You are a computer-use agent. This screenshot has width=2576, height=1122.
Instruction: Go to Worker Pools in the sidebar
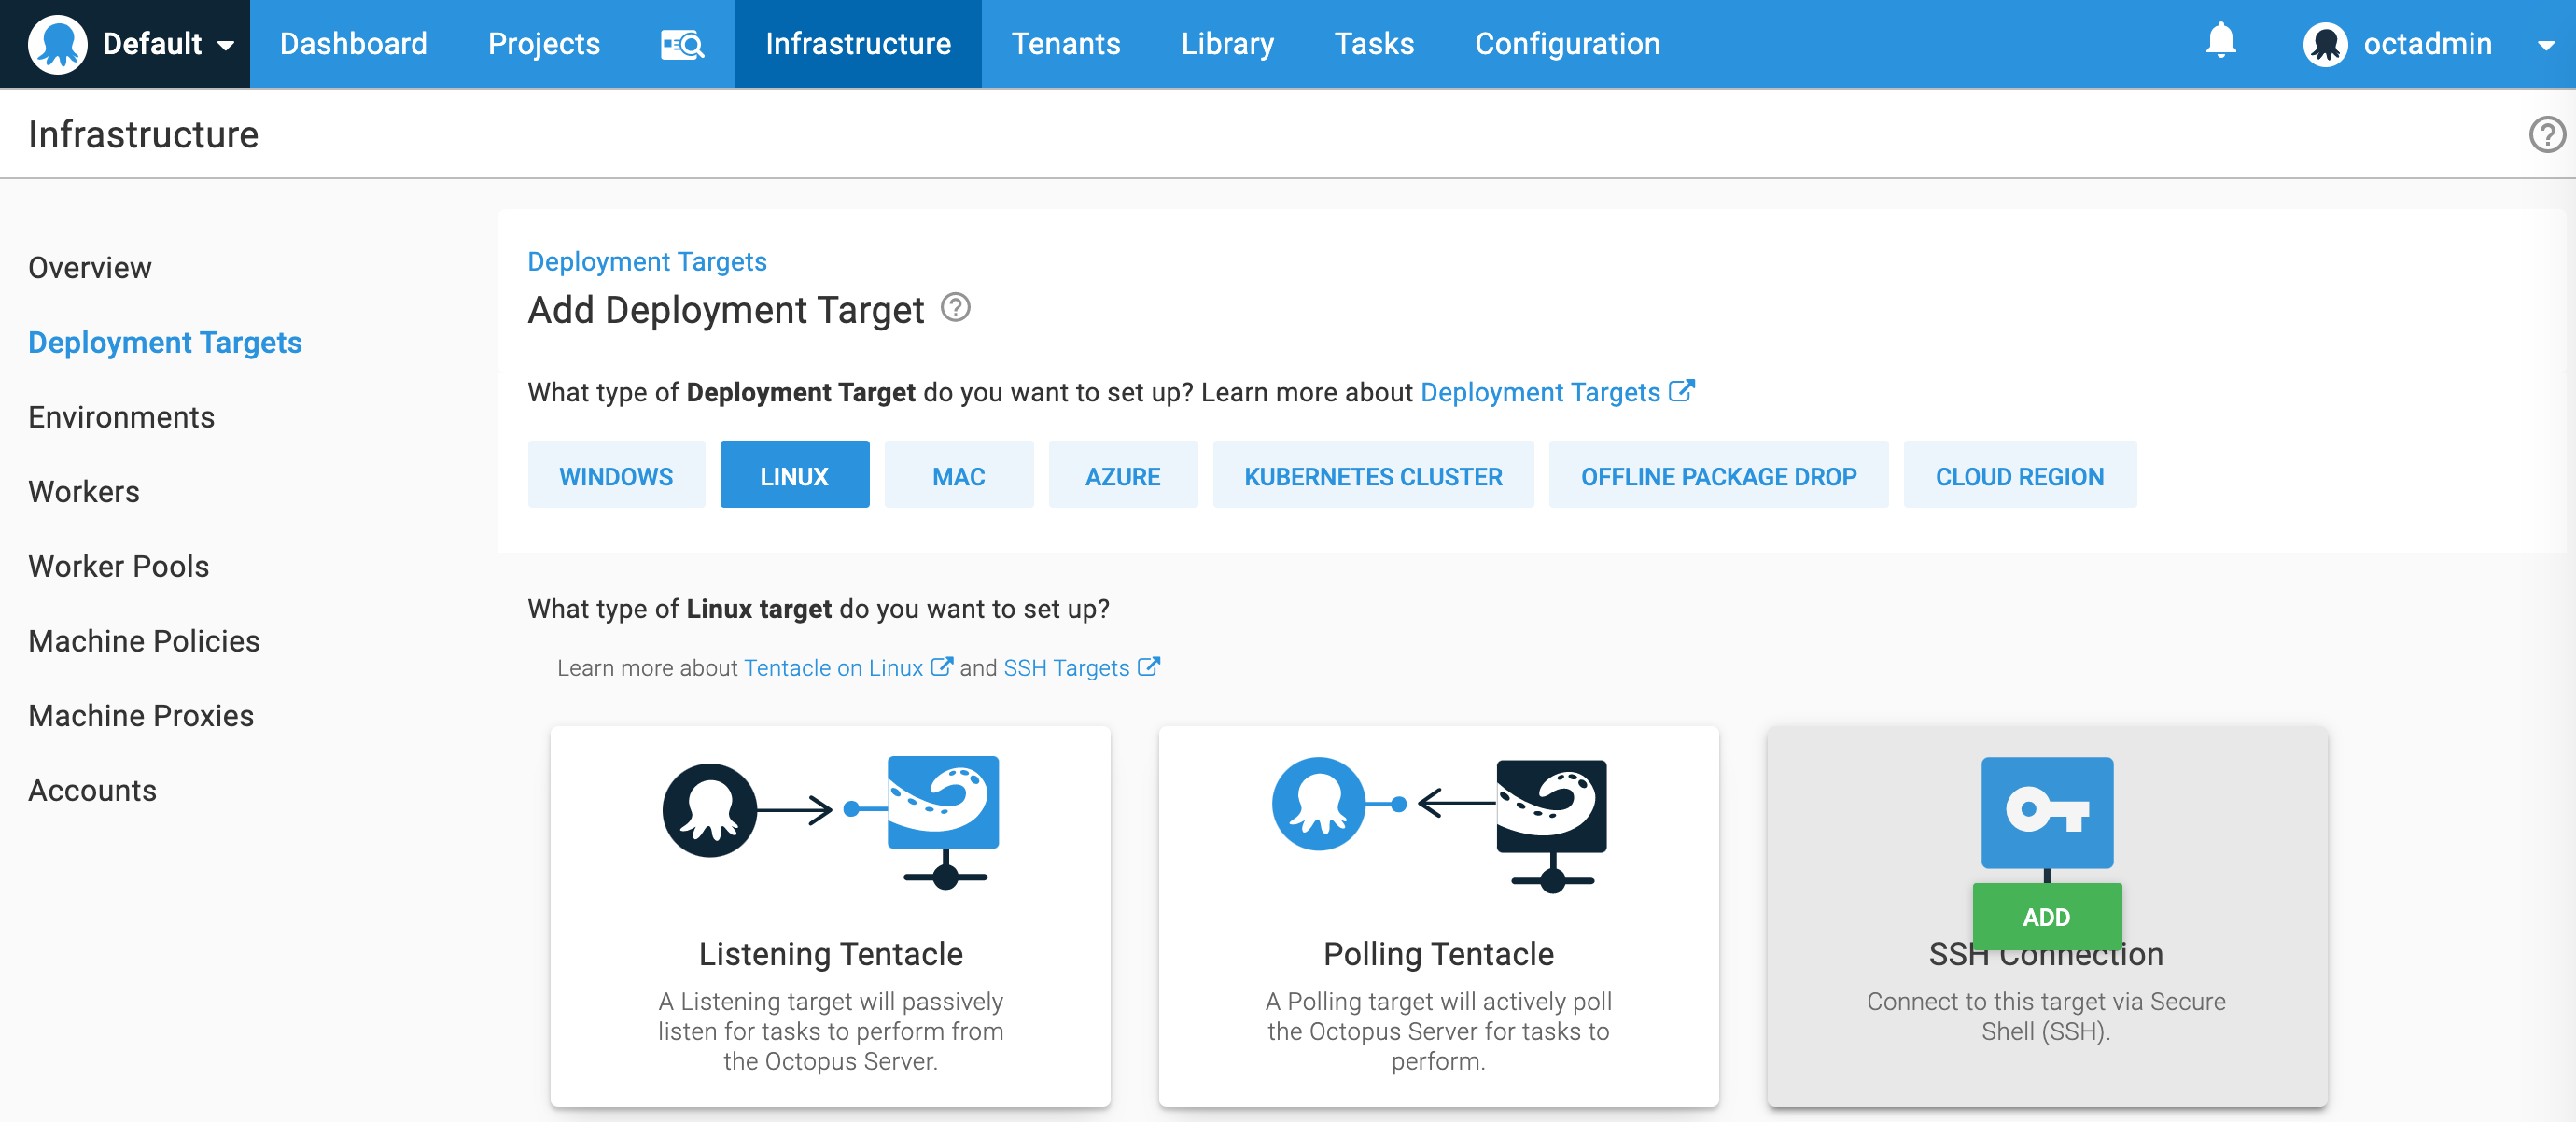coord(119,566)
